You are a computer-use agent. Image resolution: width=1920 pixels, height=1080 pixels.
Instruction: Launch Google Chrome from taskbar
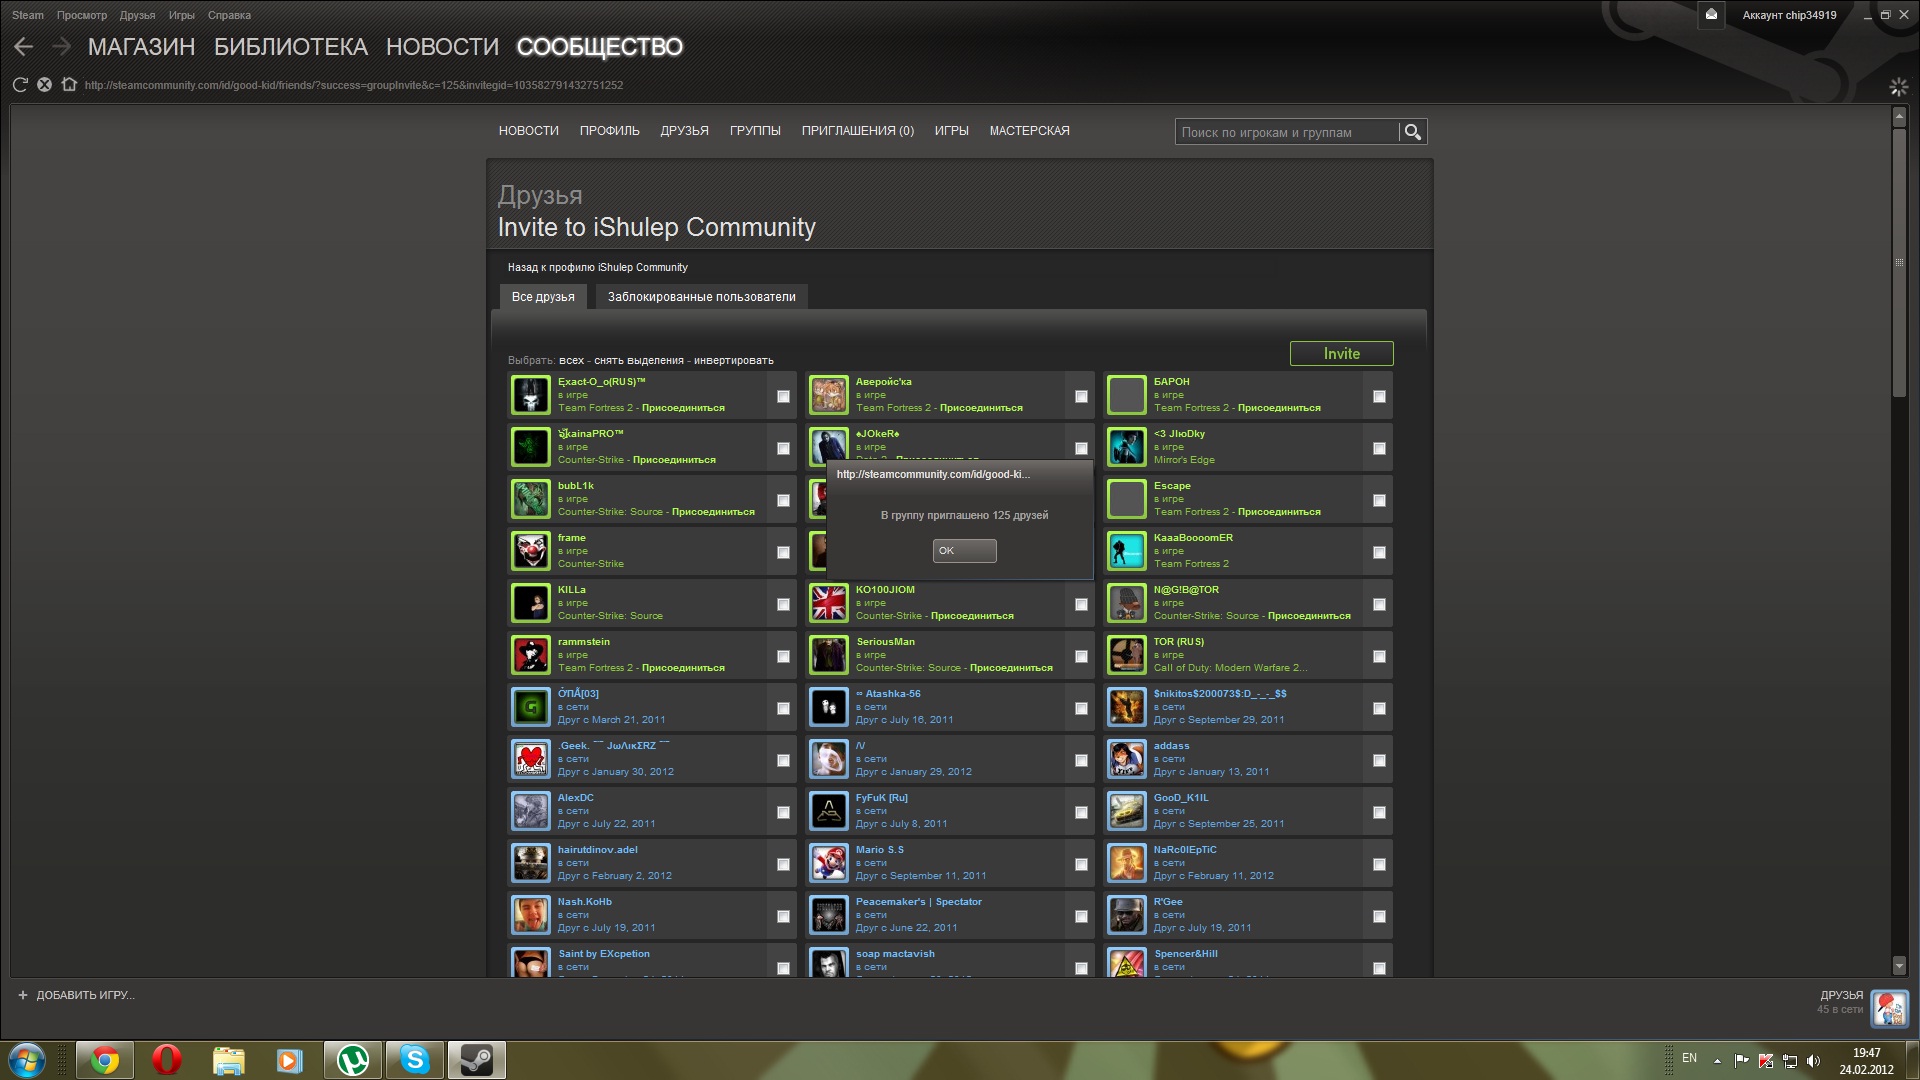(x=104, y=1060)
